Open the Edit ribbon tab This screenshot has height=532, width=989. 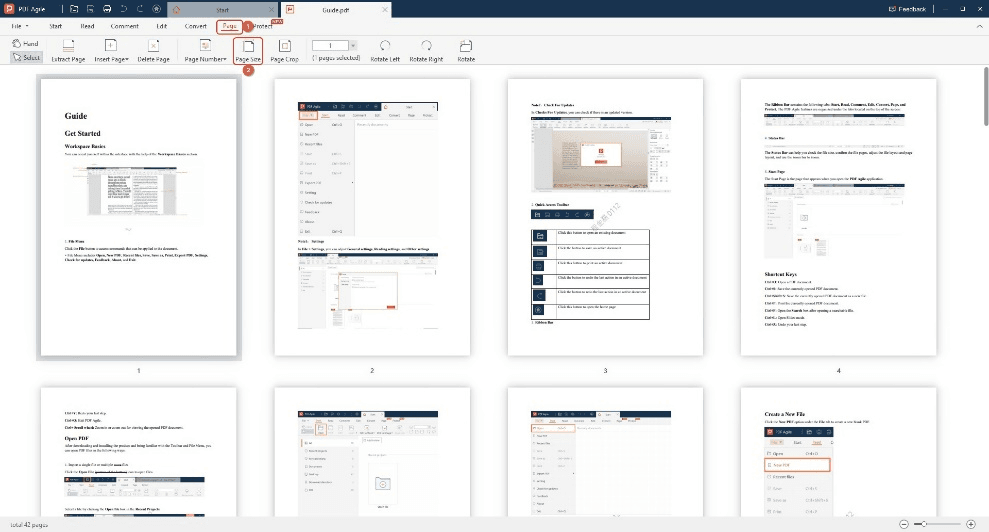(x=161, y=26)
